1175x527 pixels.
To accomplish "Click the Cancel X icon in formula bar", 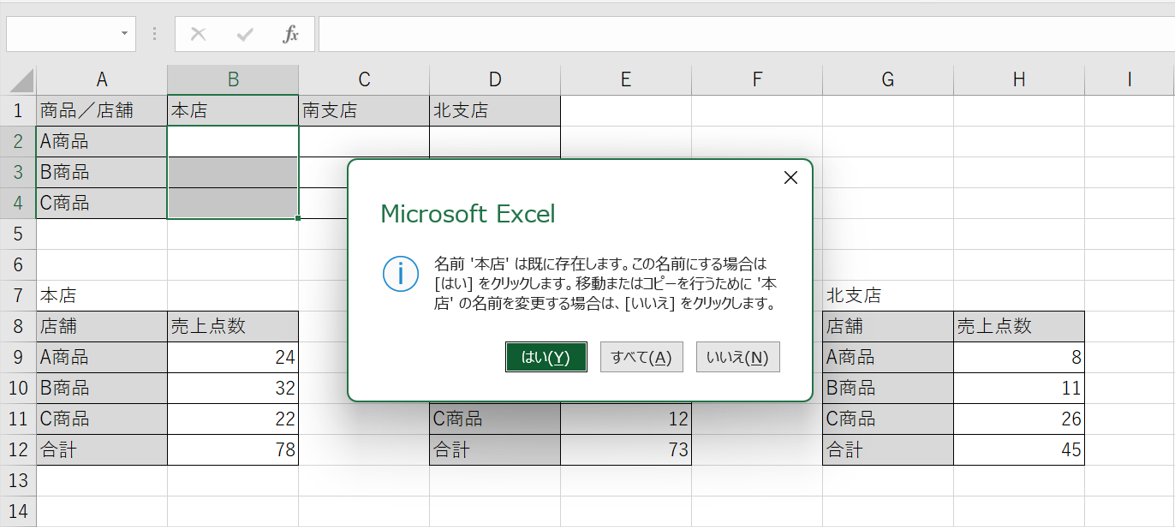I will tap(198, 34).
